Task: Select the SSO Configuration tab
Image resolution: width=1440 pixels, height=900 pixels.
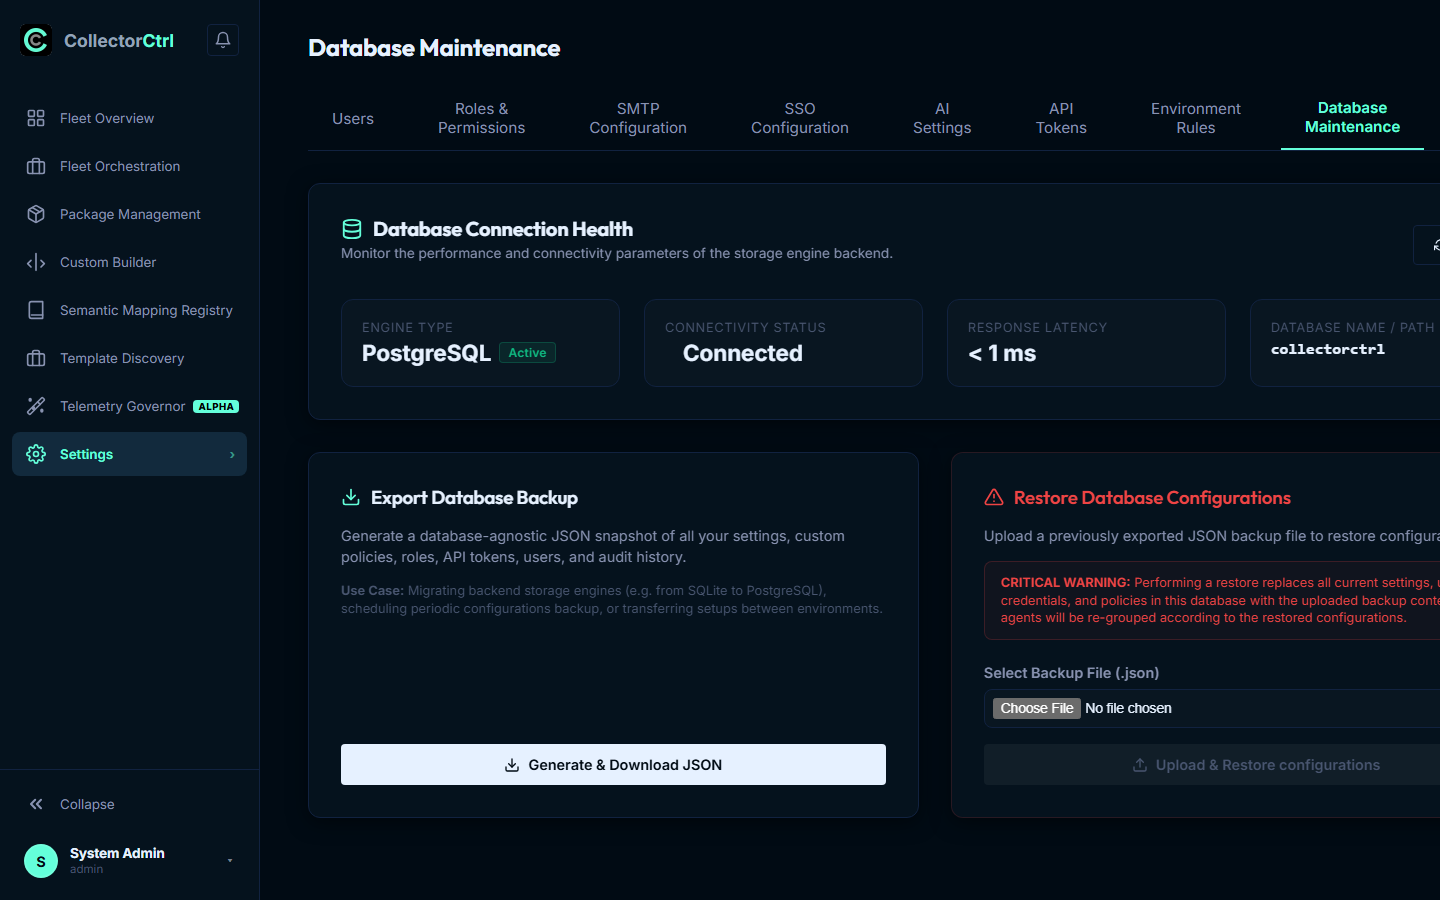Action: [800, 118]
